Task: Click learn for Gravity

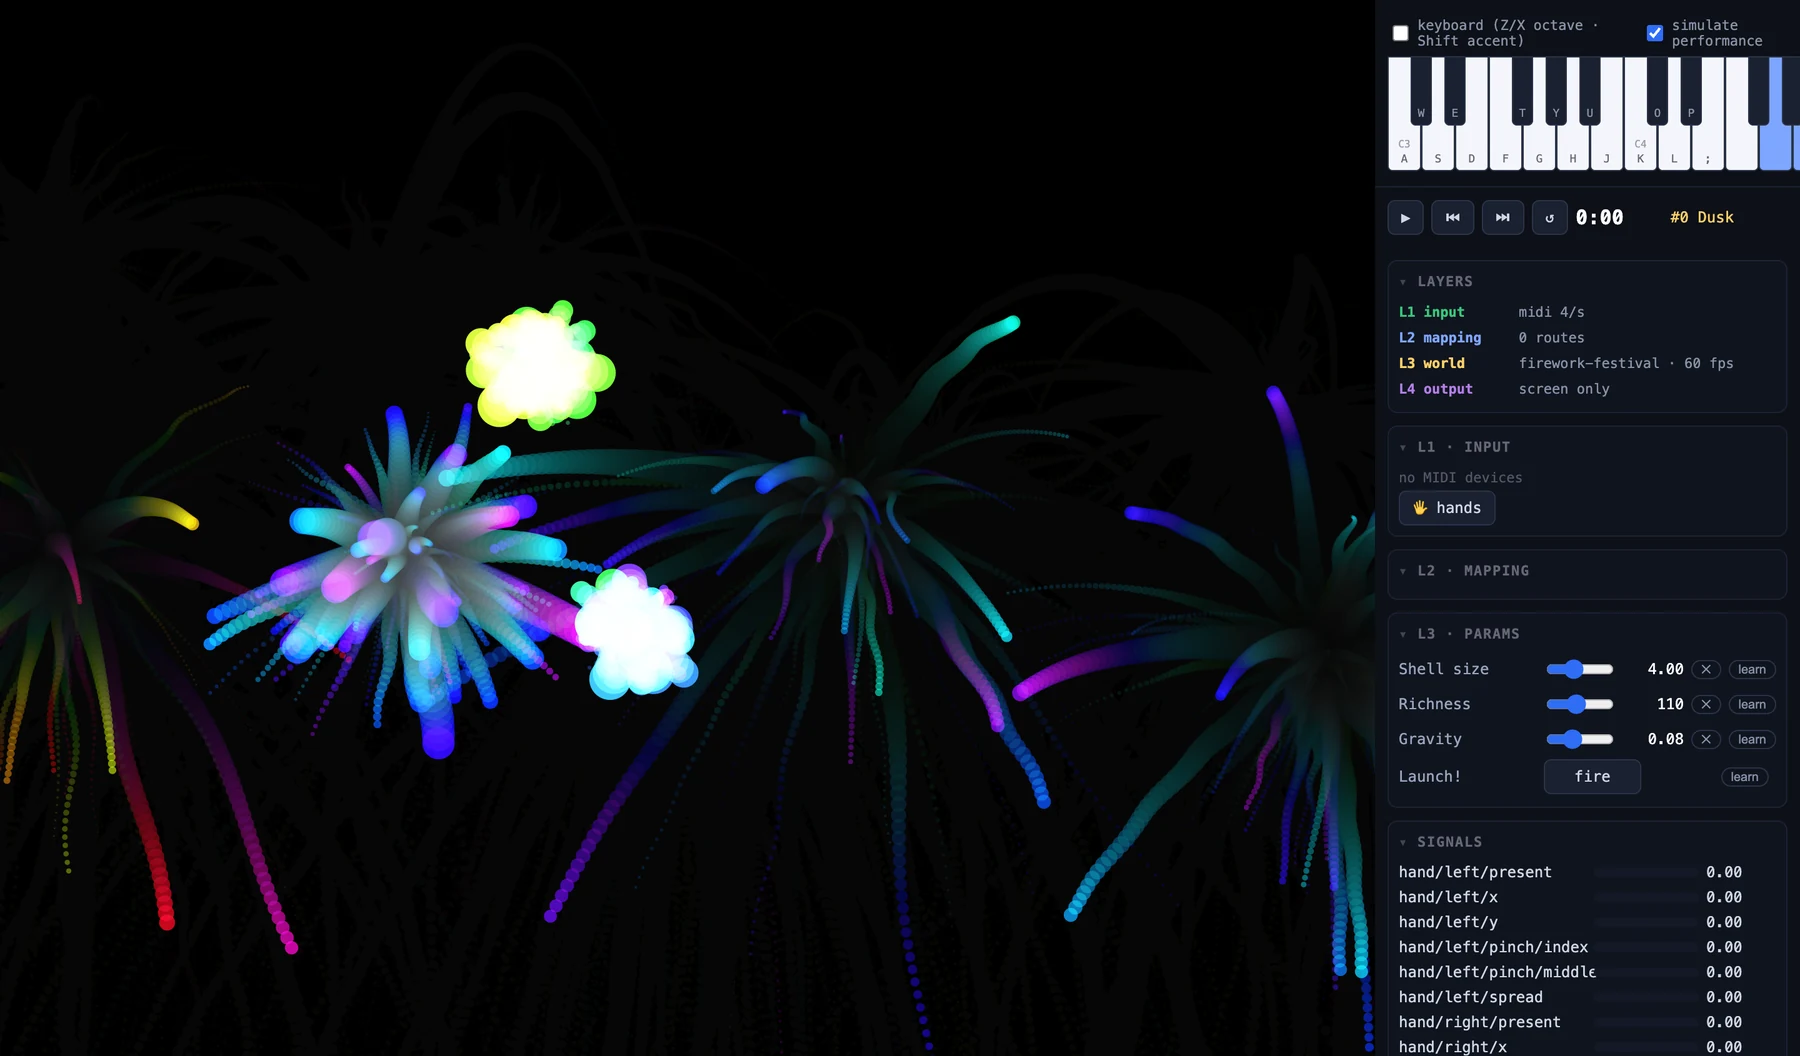Action: click(x=1751, y=740)
